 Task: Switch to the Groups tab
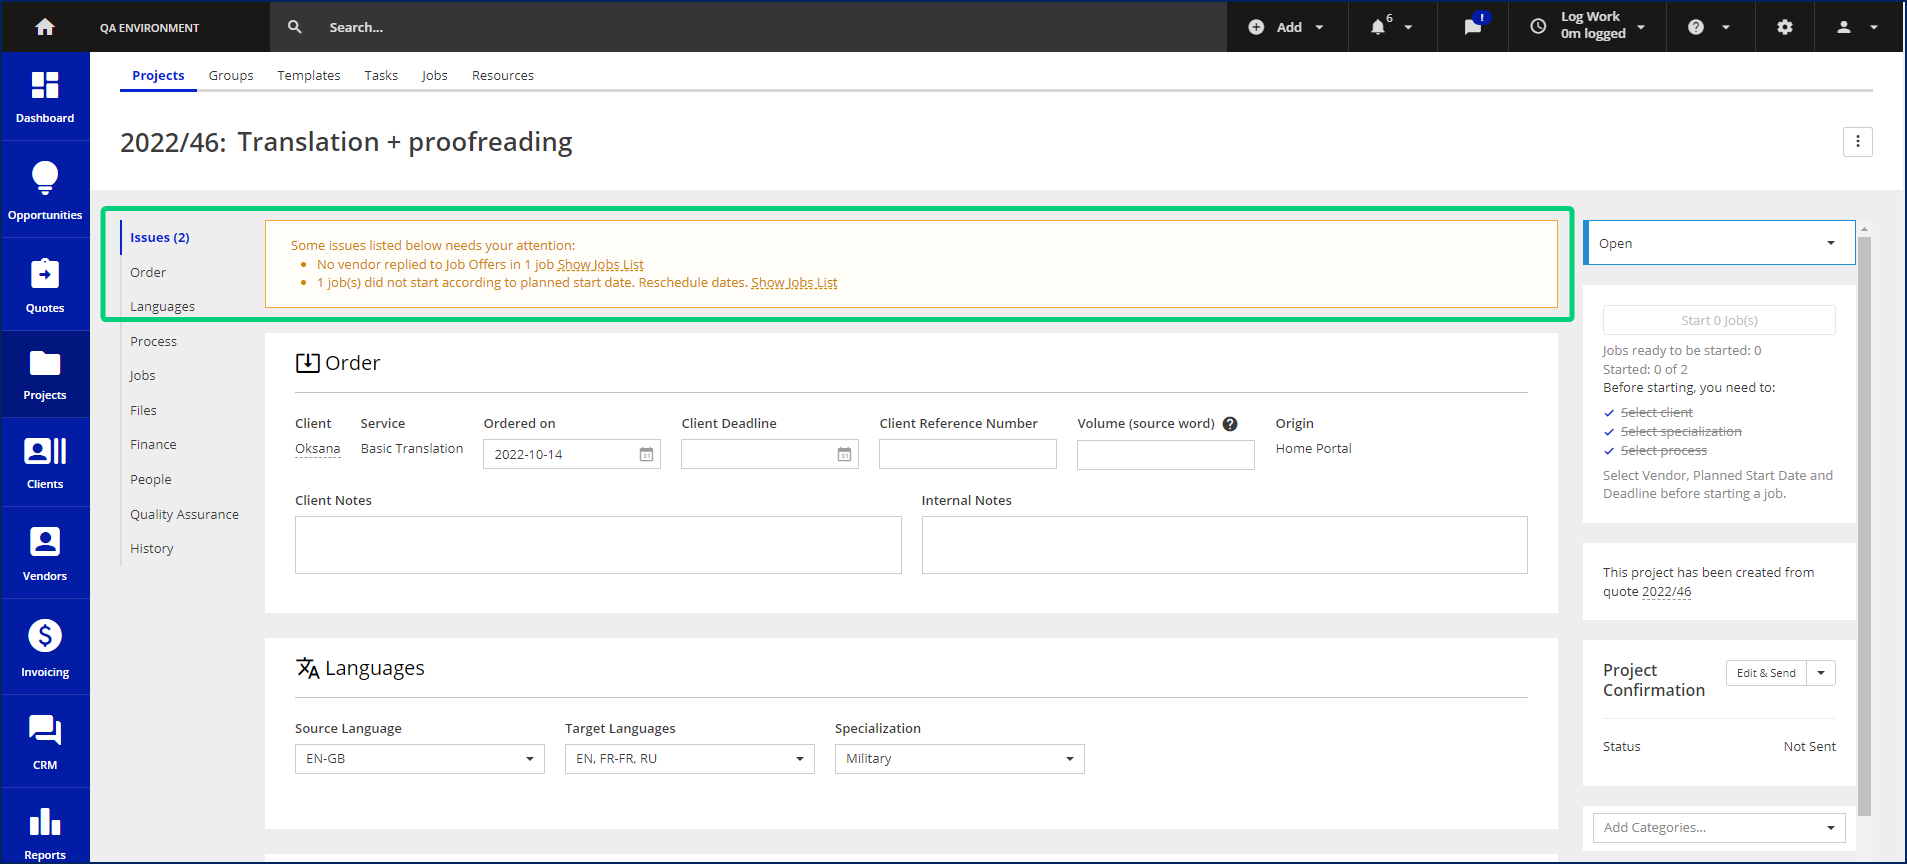tap(231, 75)
